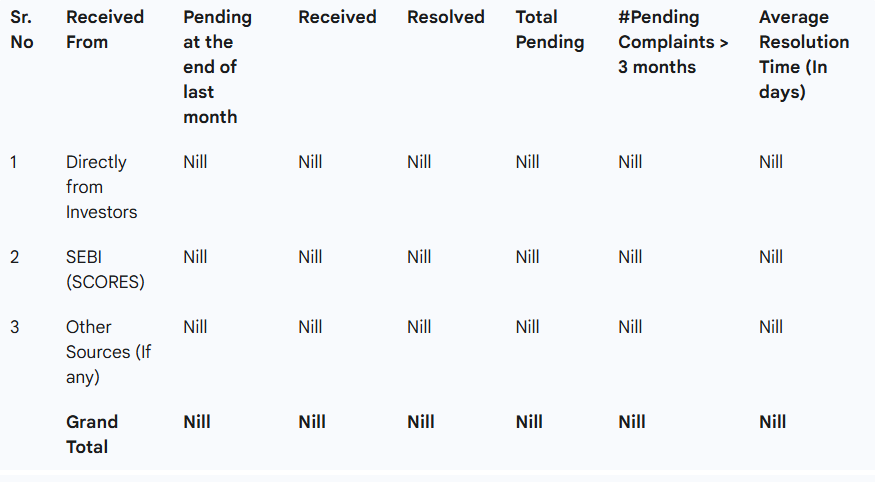This screenshot has width=875, height=482.
Task: Click Total Pending value in SEBI (SCORES) row
Action: point(528,257)
